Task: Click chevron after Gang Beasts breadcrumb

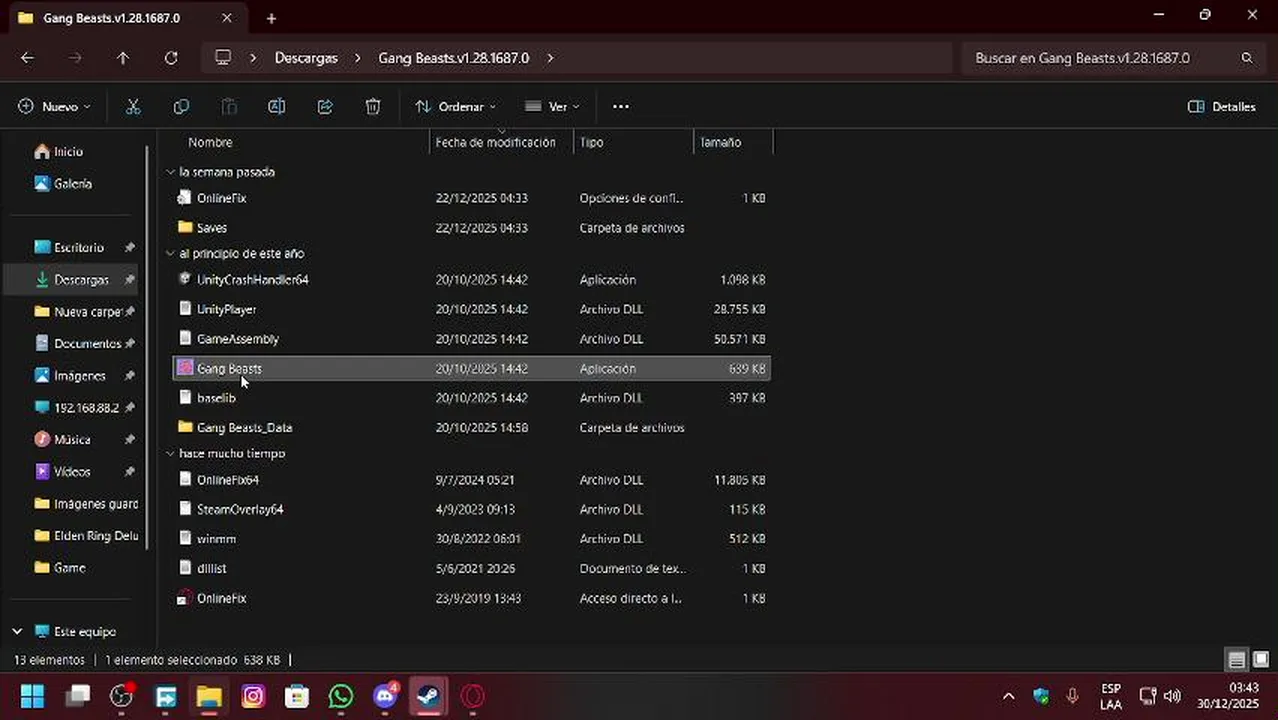Action: pyautogui.click(x=550, y=58)
